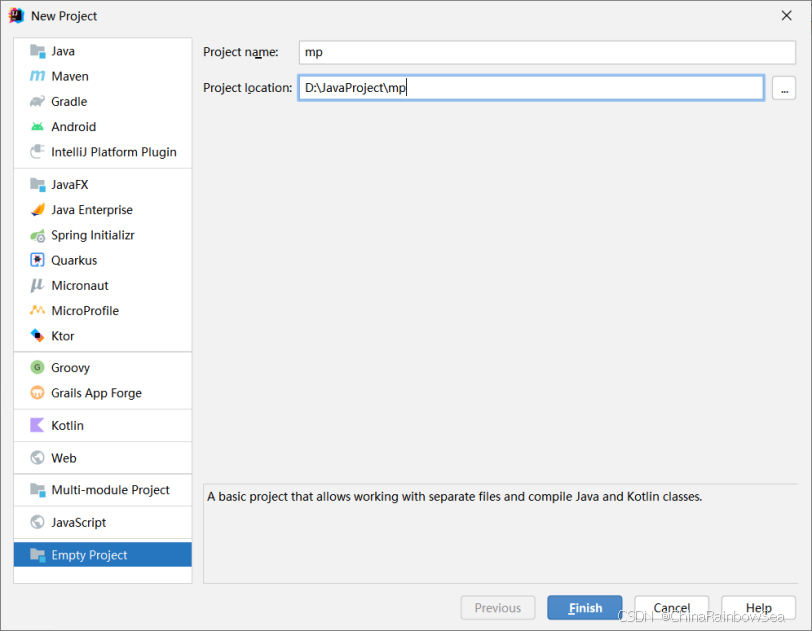Select the Spring Initializr icon
812x632 pixels.
pyautogui.click(x=37, y=236)
